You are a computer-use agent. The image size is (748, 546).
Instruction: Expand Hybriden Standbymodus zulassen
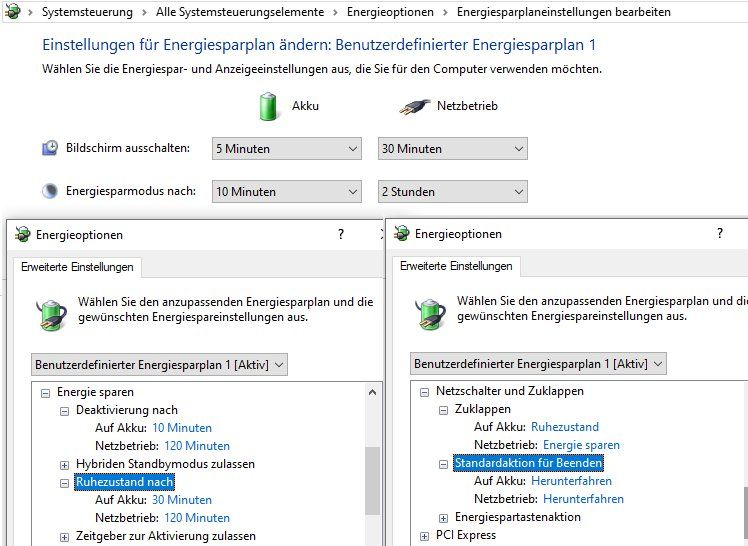pyautogui.click(x=64, y=465)
